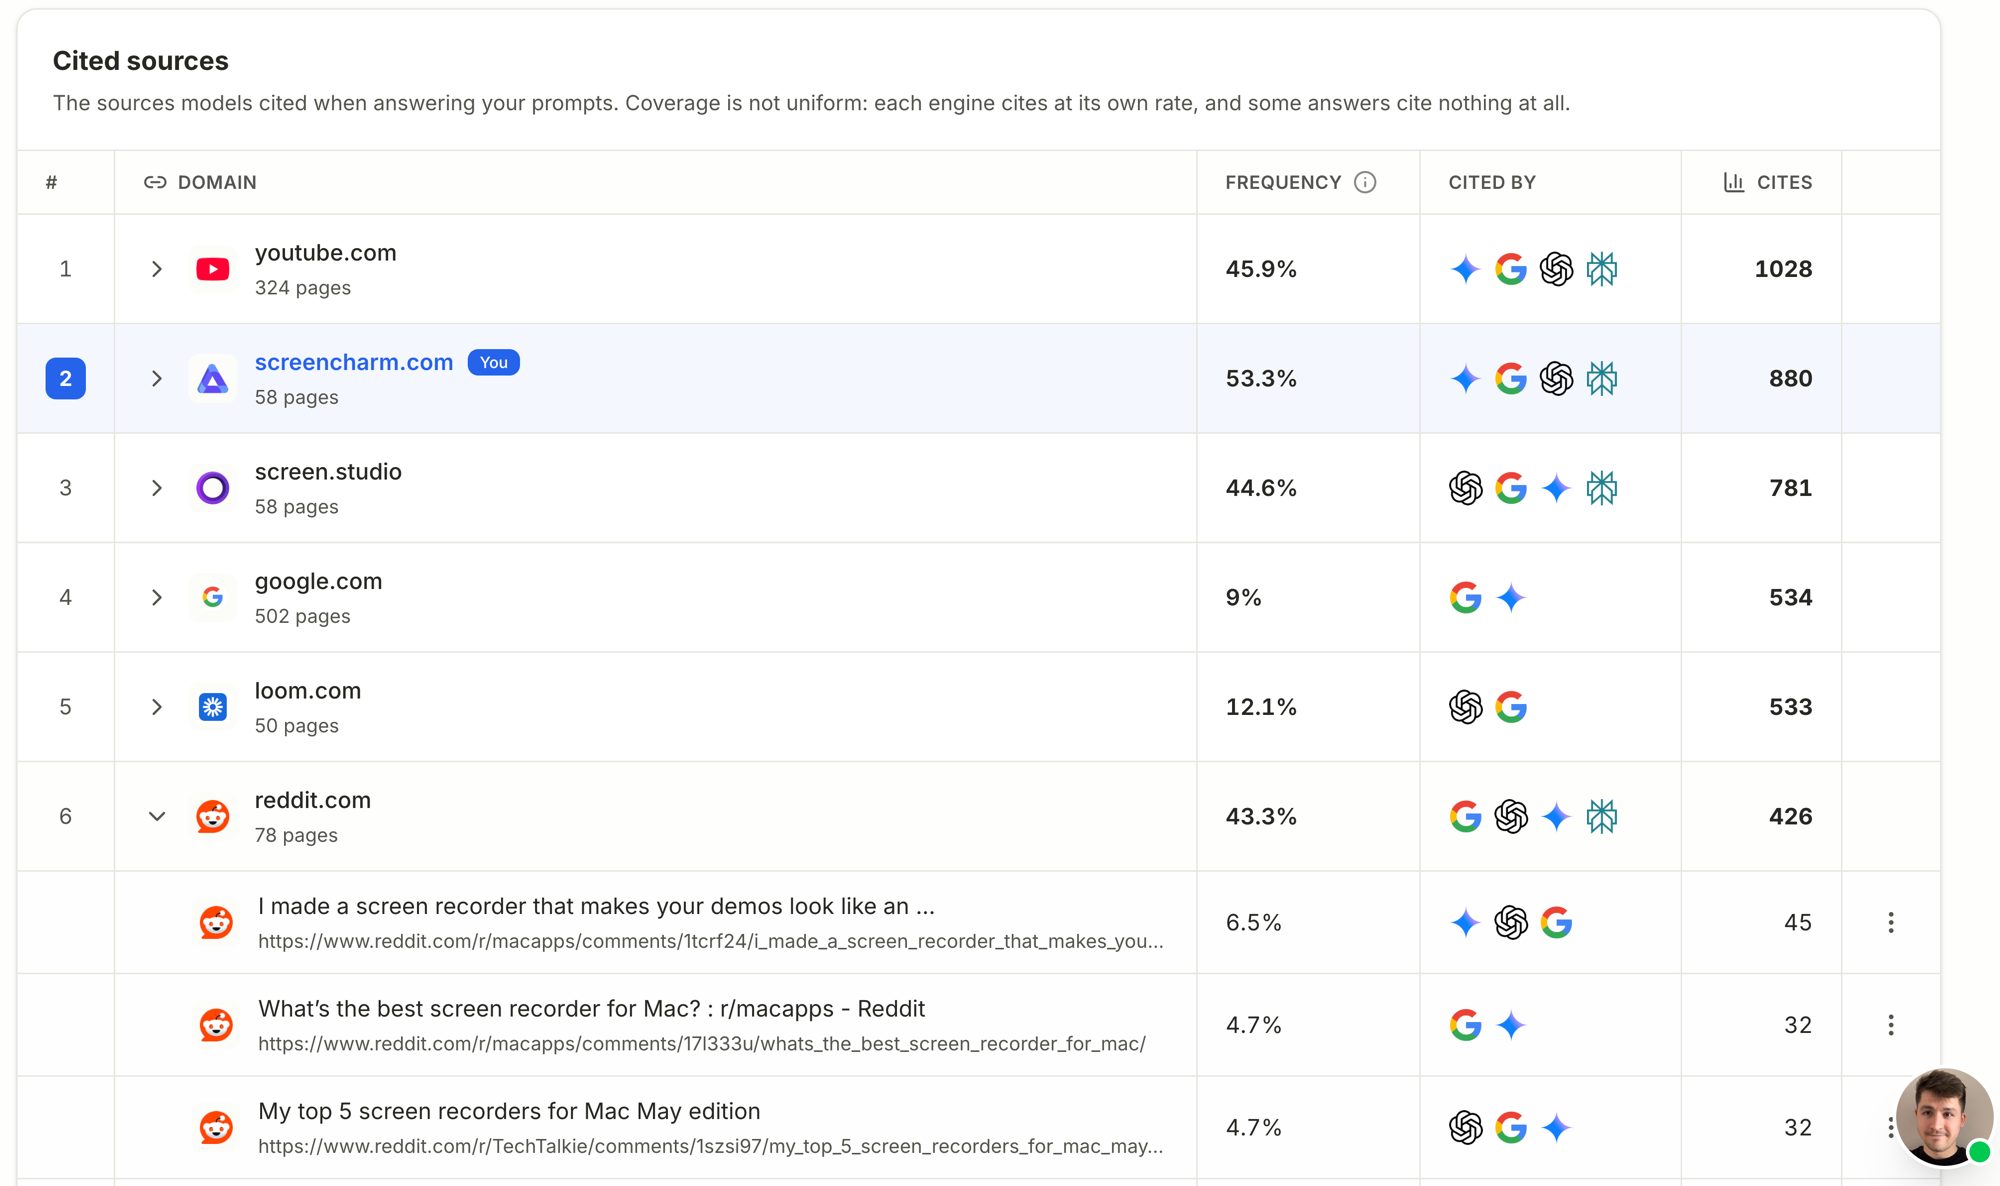Image resolution: width=2000 pixels, height=1186 pixels.
Task: Click the link icon beside DOMAIN header
Action: [155, 182]
